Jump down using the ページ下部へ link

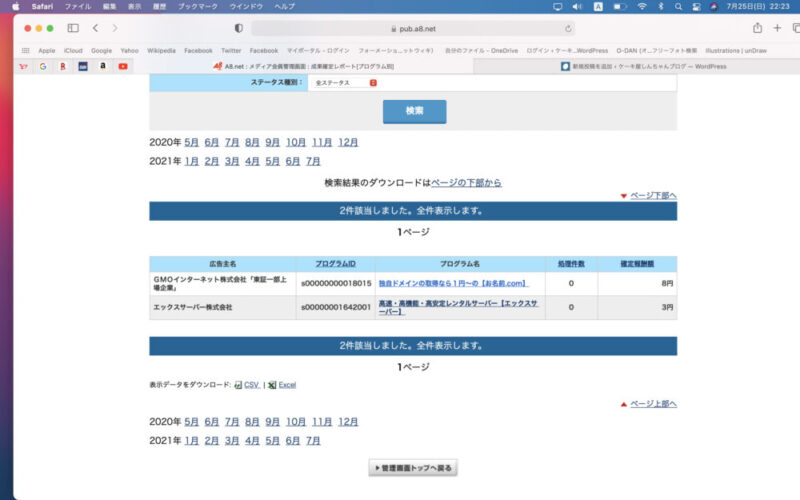pos(653,195)
